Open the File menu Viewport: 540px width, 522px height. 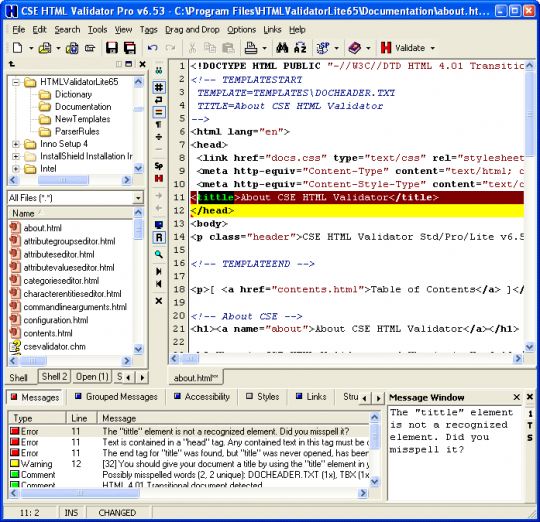(x=19, y=30)
